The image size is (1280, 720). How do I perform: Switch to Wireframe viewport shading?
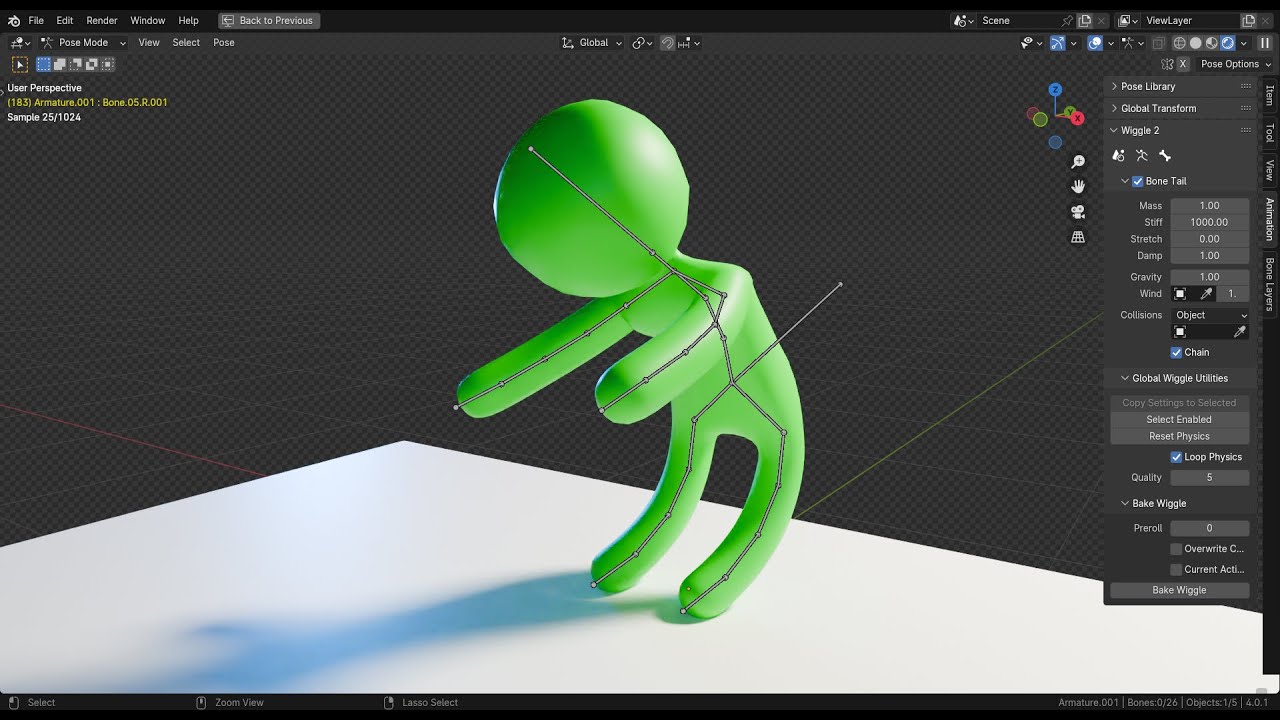[1180, 43]
